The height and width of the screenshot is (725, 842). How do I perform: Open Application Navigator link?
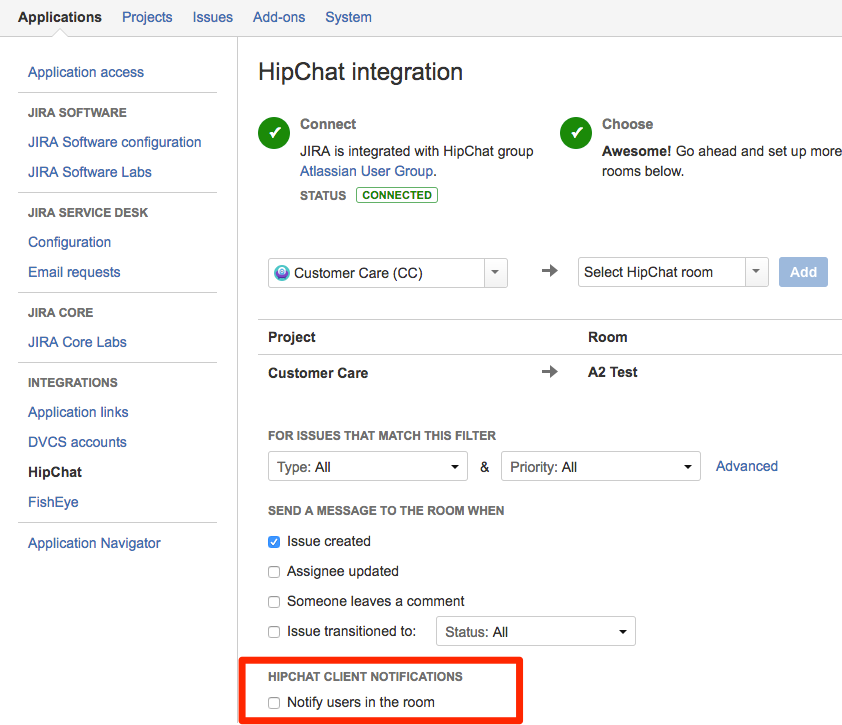pos(94,543)
